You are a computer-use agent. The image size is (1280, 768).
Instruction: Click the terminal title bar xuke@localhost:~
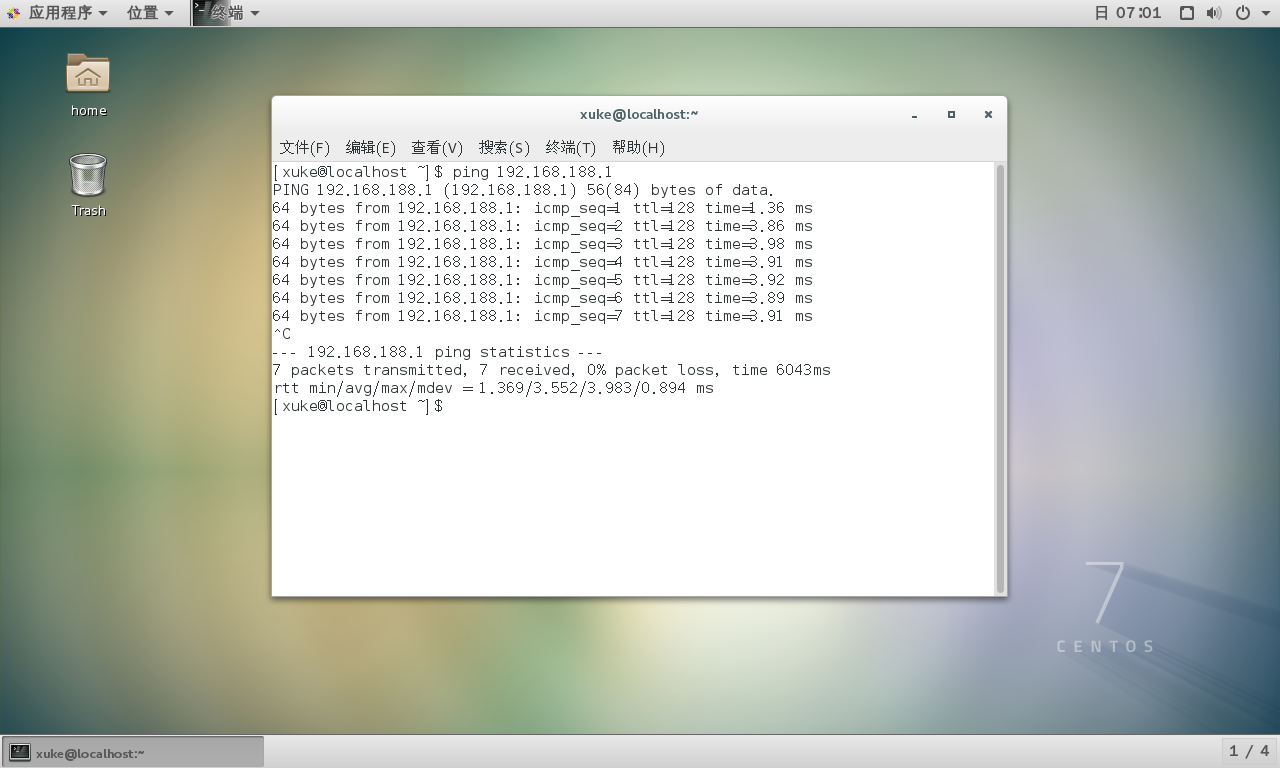click(x=639, y=114)
